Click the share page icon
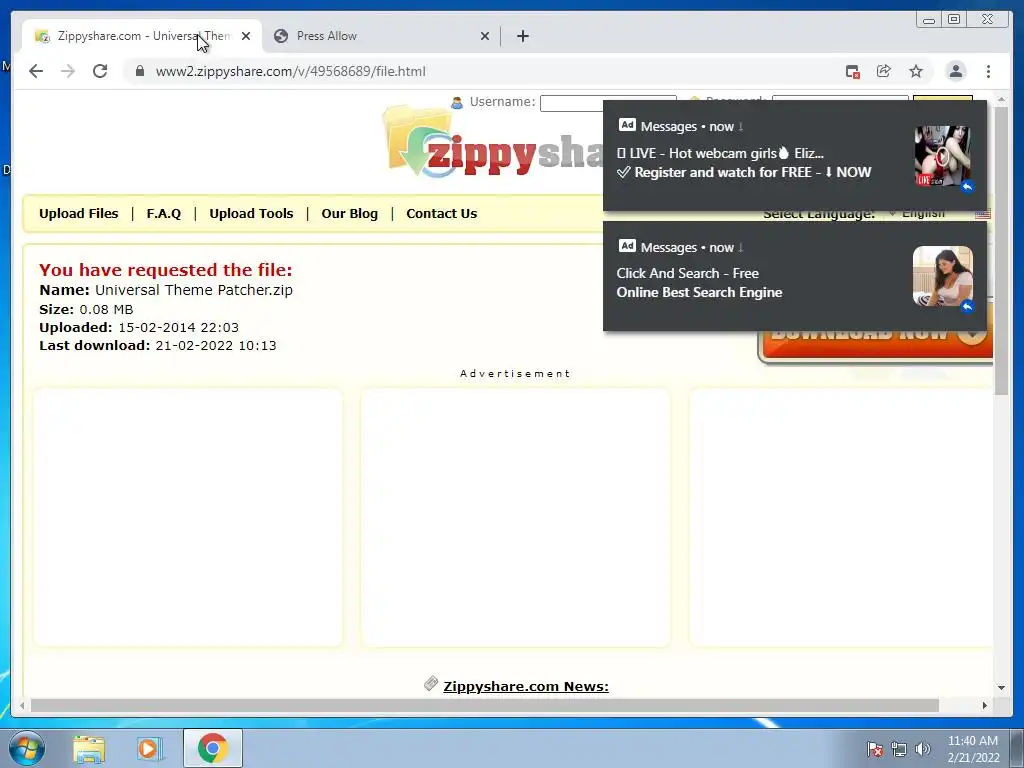The height and width of the screenshot is (768, 1024). (x=884, y=71)
